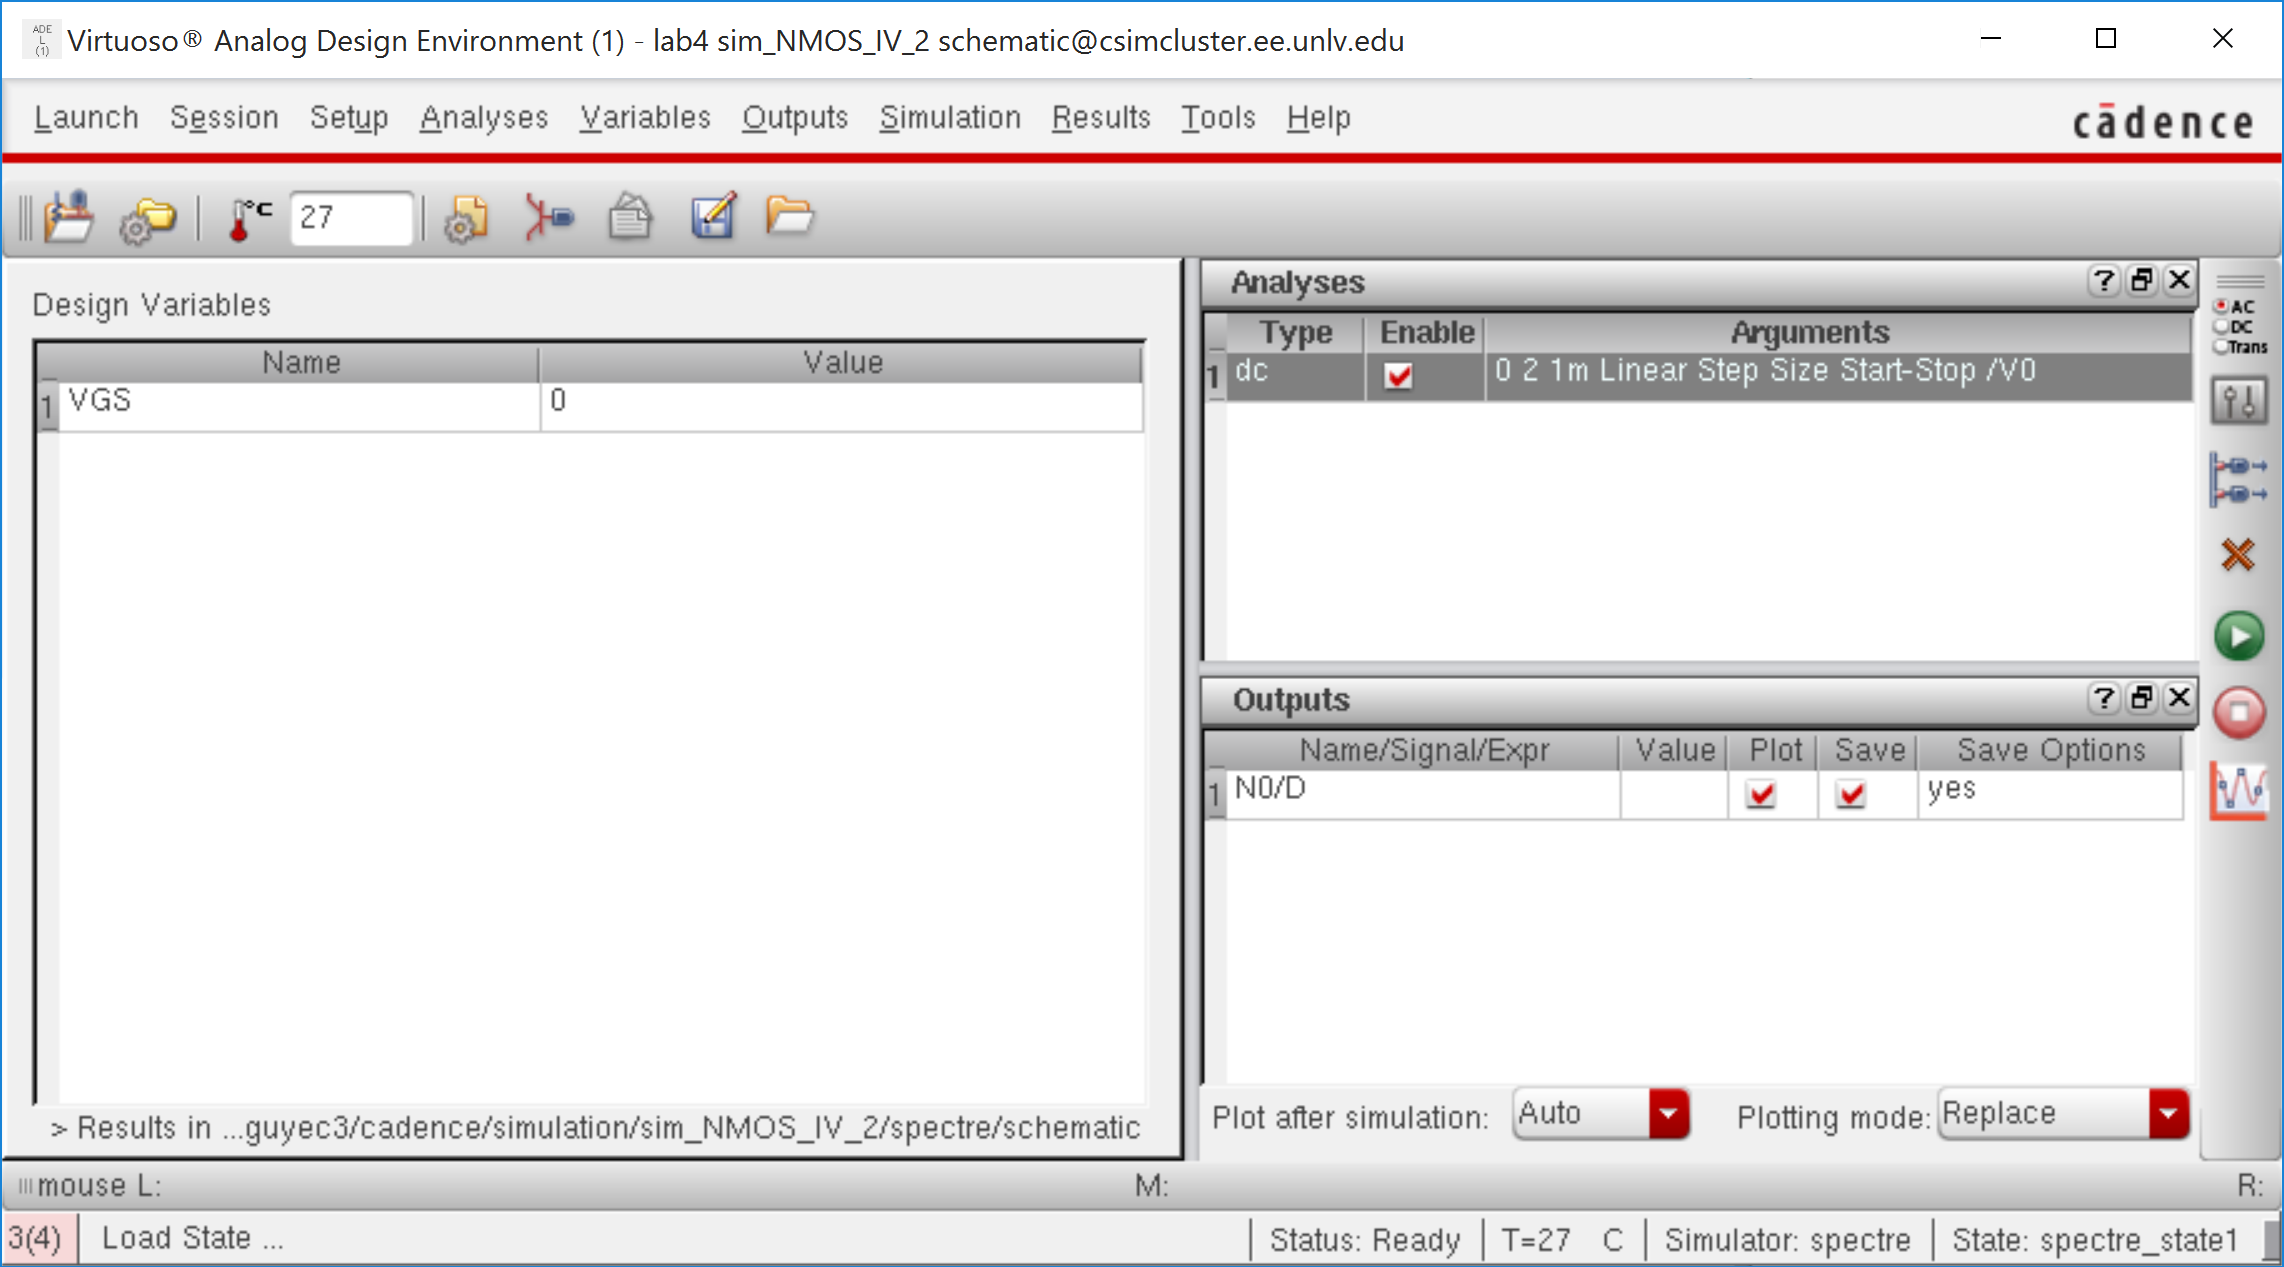Click the setup outputs icon in sidebar
The height and width of the screenshot is (1267, 2284).
click(x=2238, y=479)
